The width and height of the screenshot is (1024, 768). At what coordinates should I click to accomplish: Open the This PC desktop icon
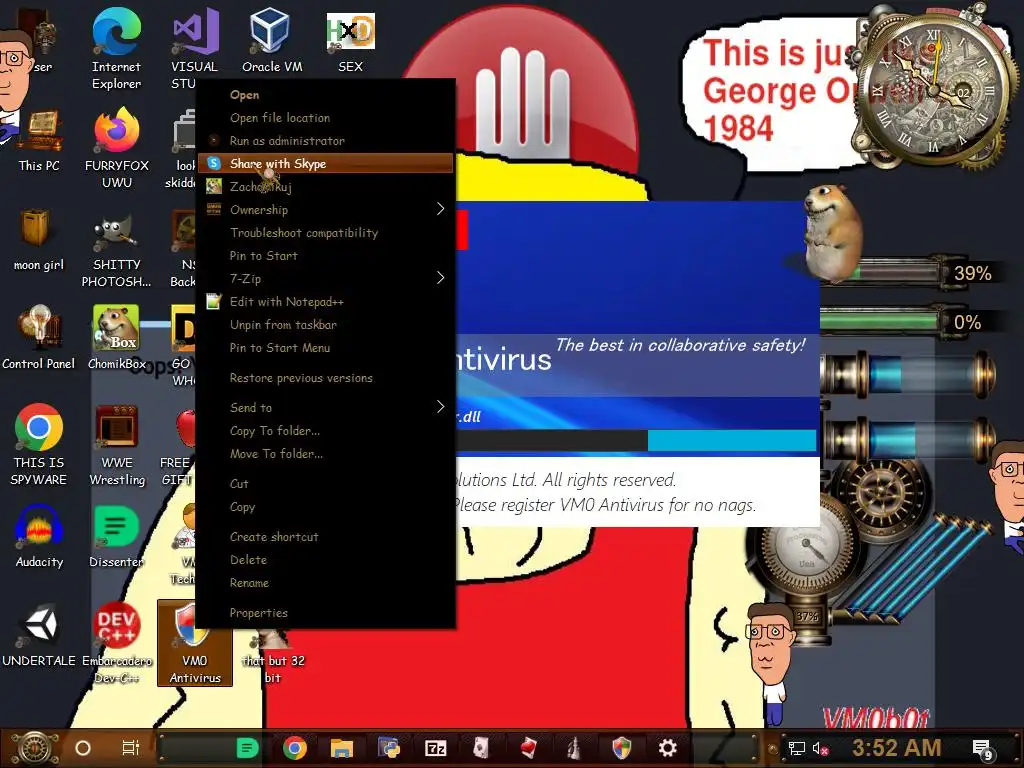pyautogui.click(x=39, y=140)
